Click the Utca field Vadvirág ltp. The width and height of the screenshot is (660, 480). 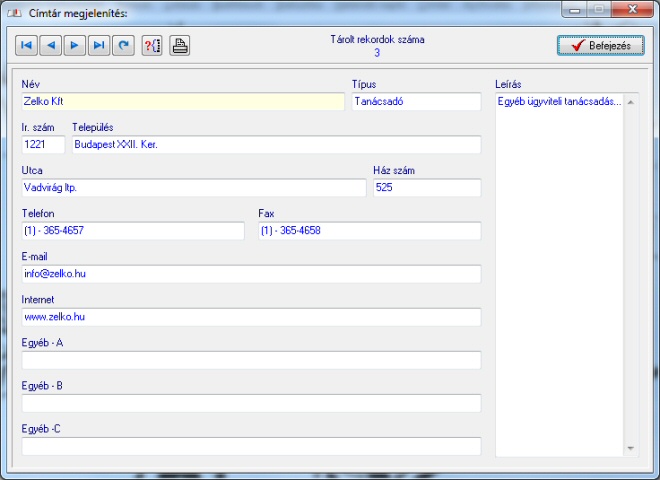(x=194, y=188)
